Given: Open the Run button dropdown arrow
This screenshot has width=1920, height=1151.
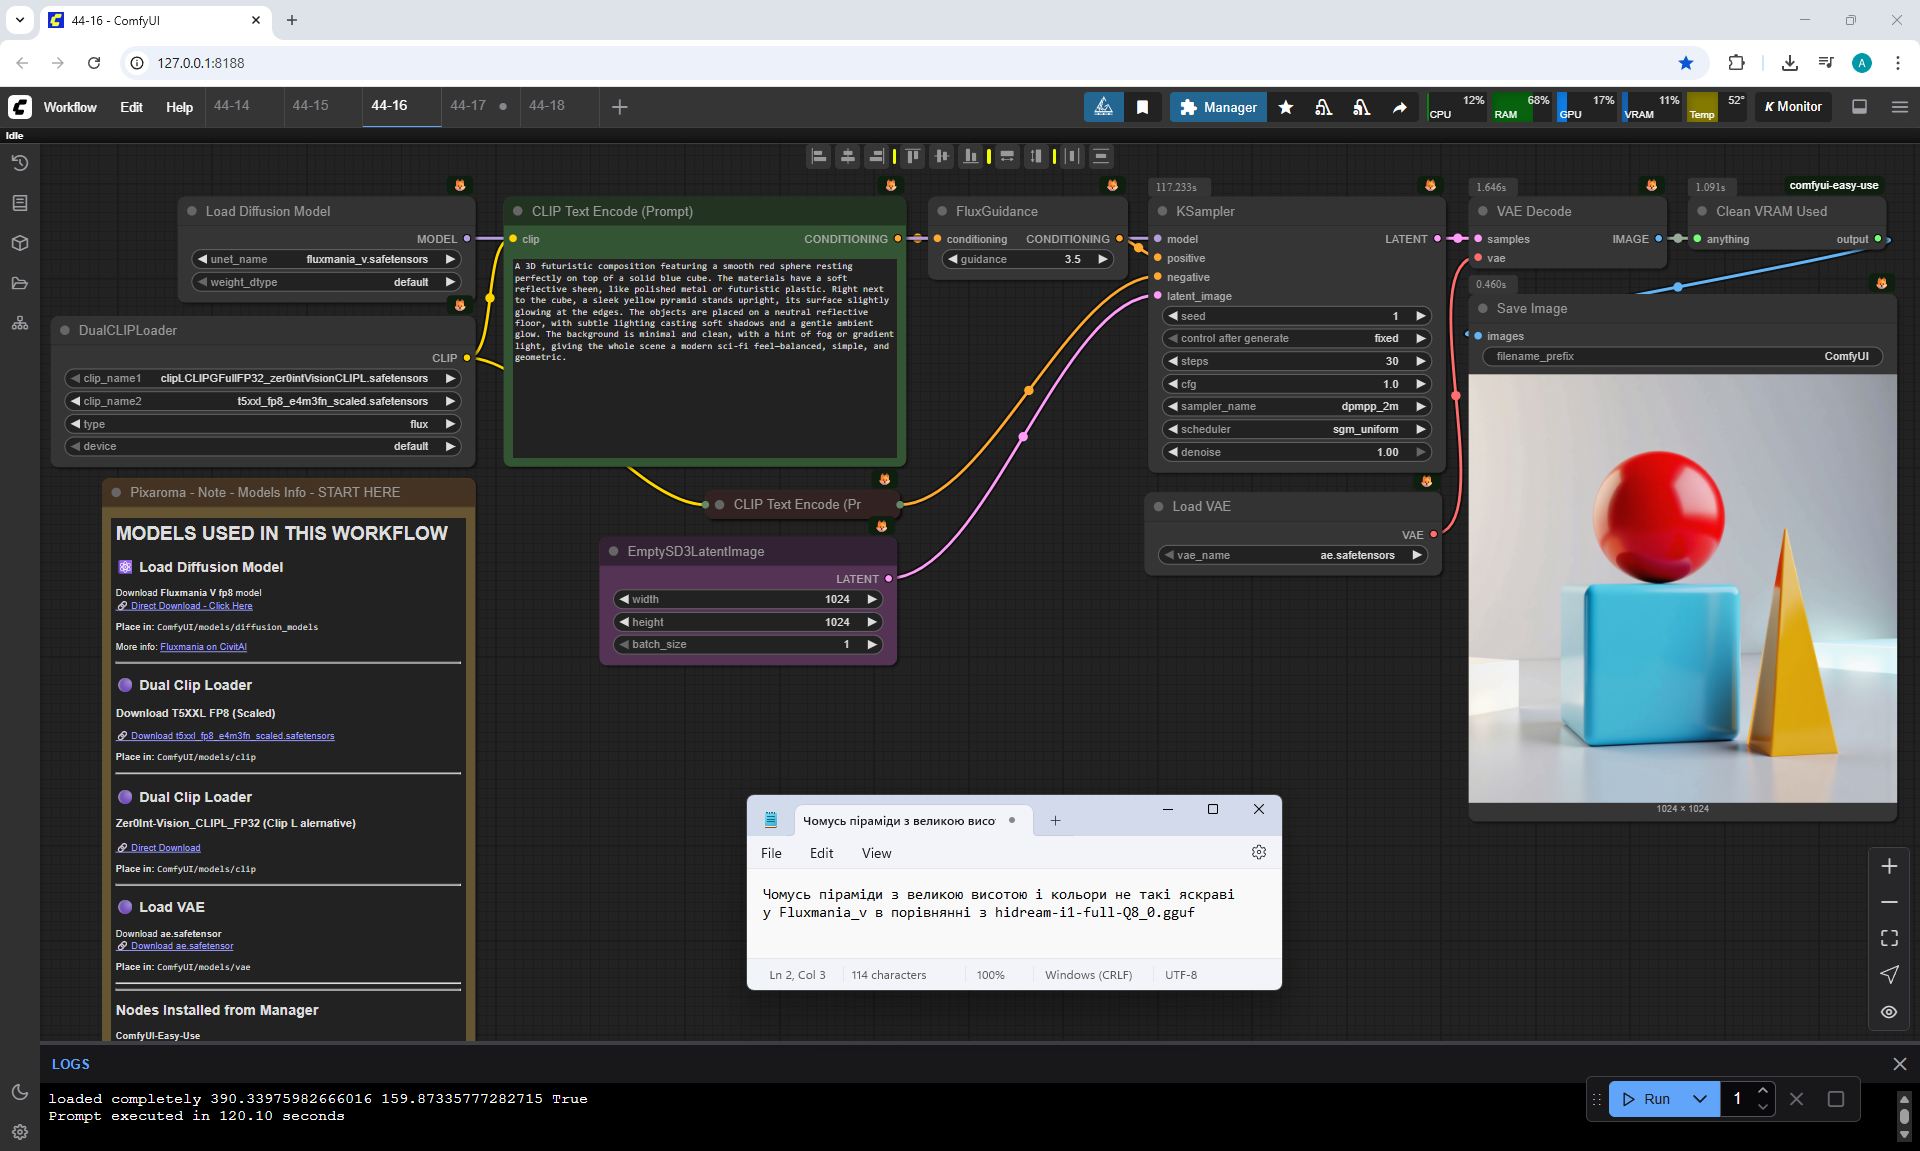Looking at the screenshot, I should [x=1700, y=1099].
